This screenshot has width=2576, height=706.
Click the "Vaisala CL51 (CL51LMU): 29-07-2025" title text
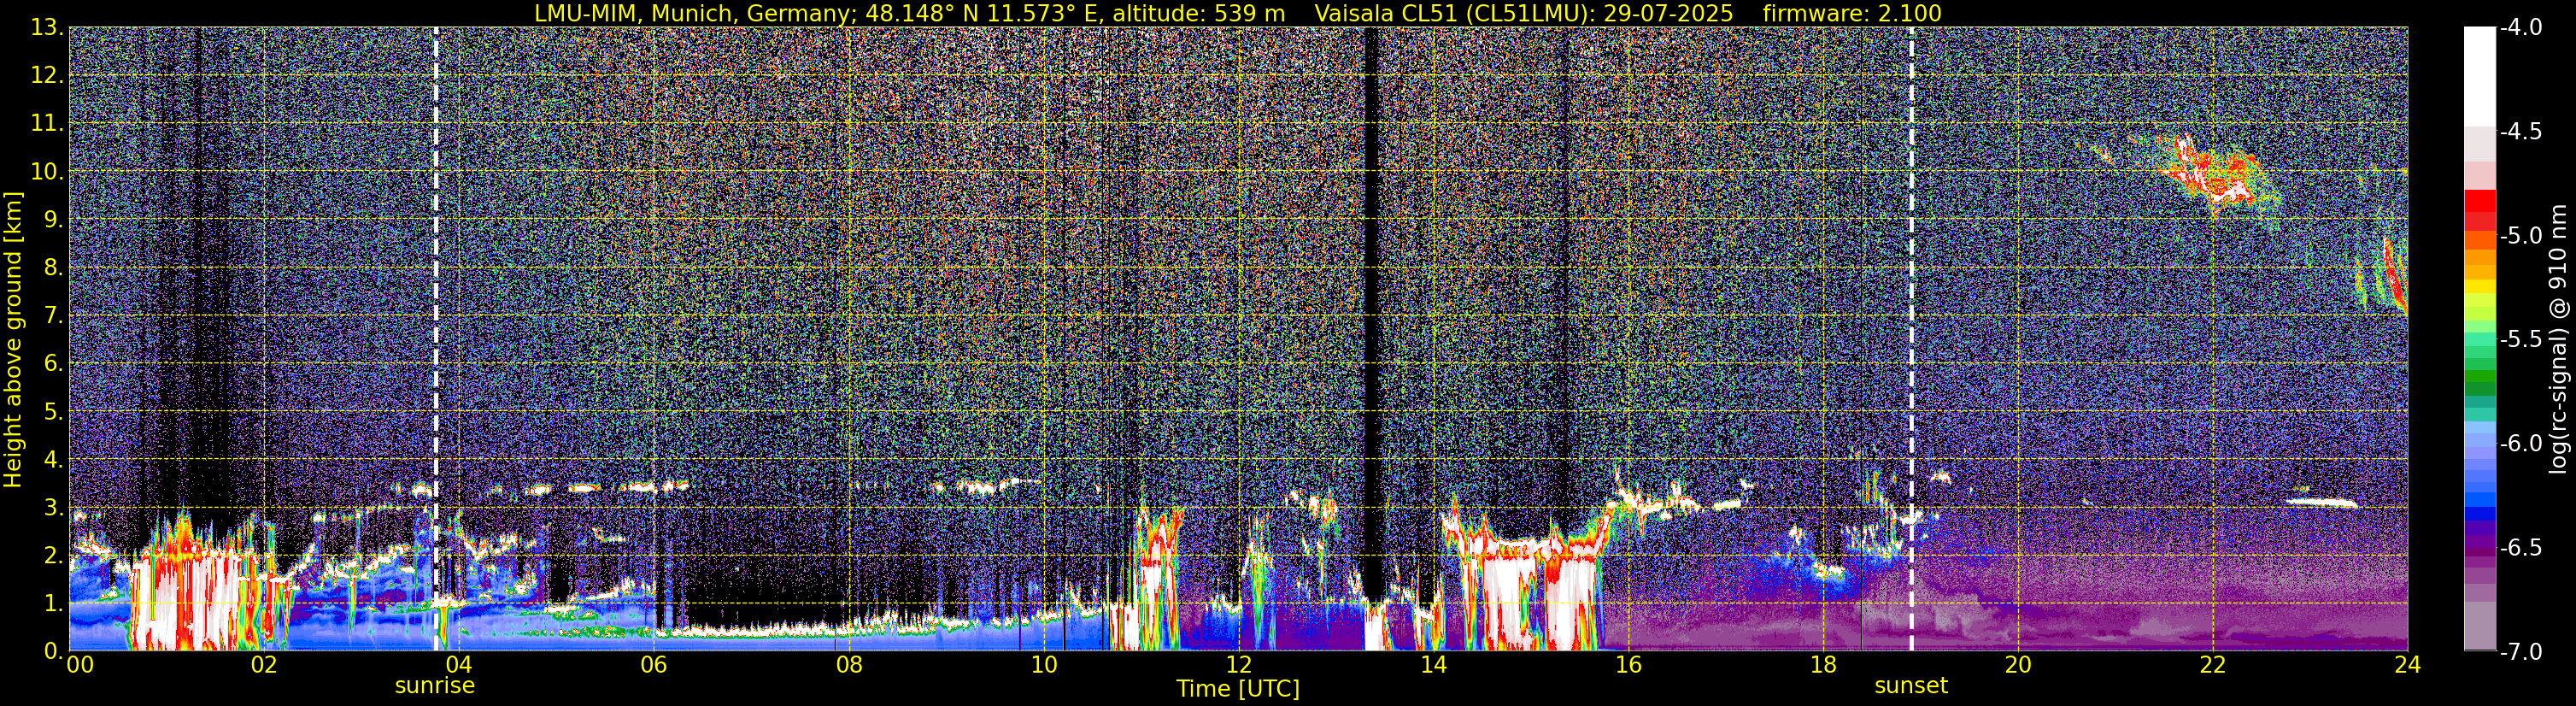point(1524,14)
